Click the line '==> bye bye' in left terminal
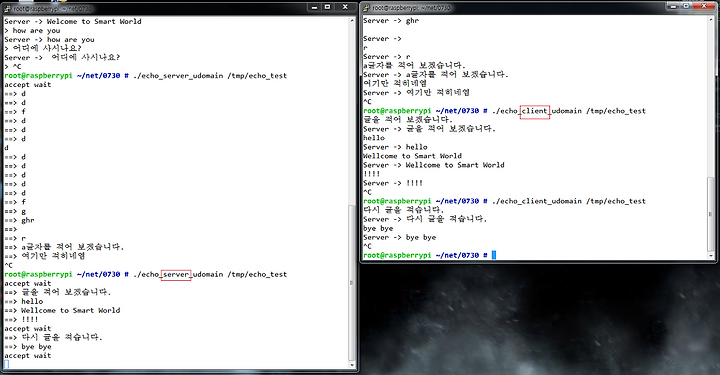 [28, 347]
